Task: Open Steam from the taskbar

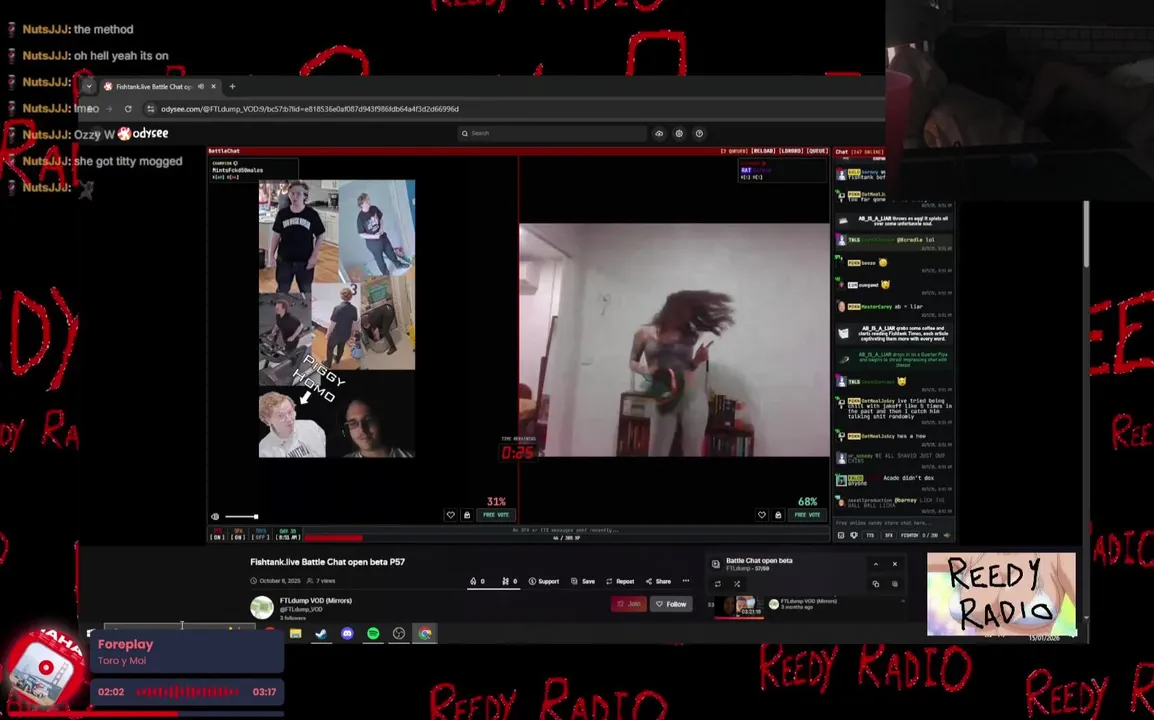Action: [x=322, y=633]
